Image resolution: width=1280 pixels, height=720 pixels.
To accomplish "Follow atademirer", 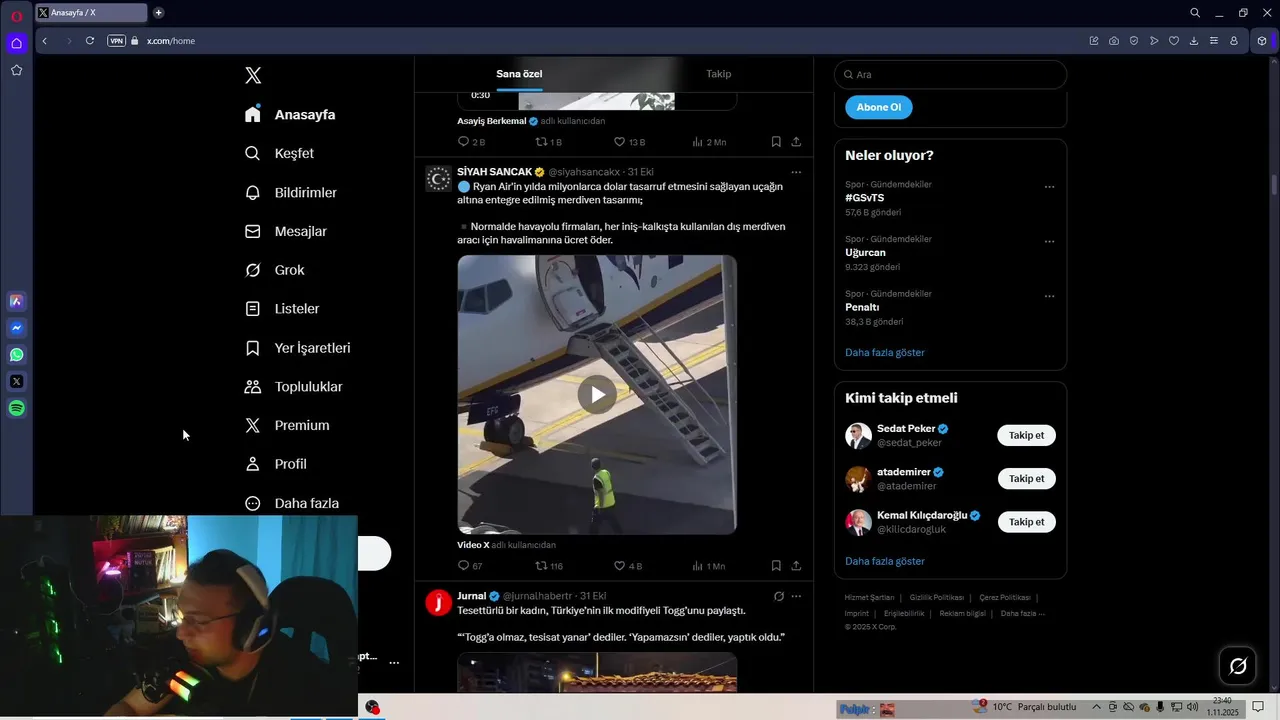I will pos(1026,478).
